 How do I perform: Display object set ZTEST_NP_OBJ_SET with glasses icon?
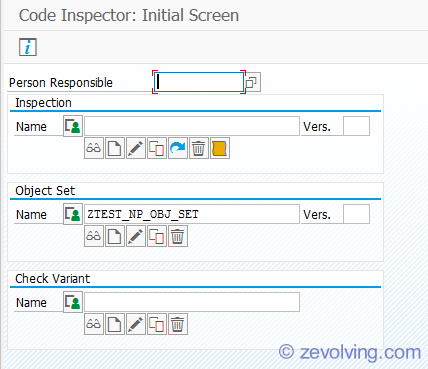pos(94,236)
